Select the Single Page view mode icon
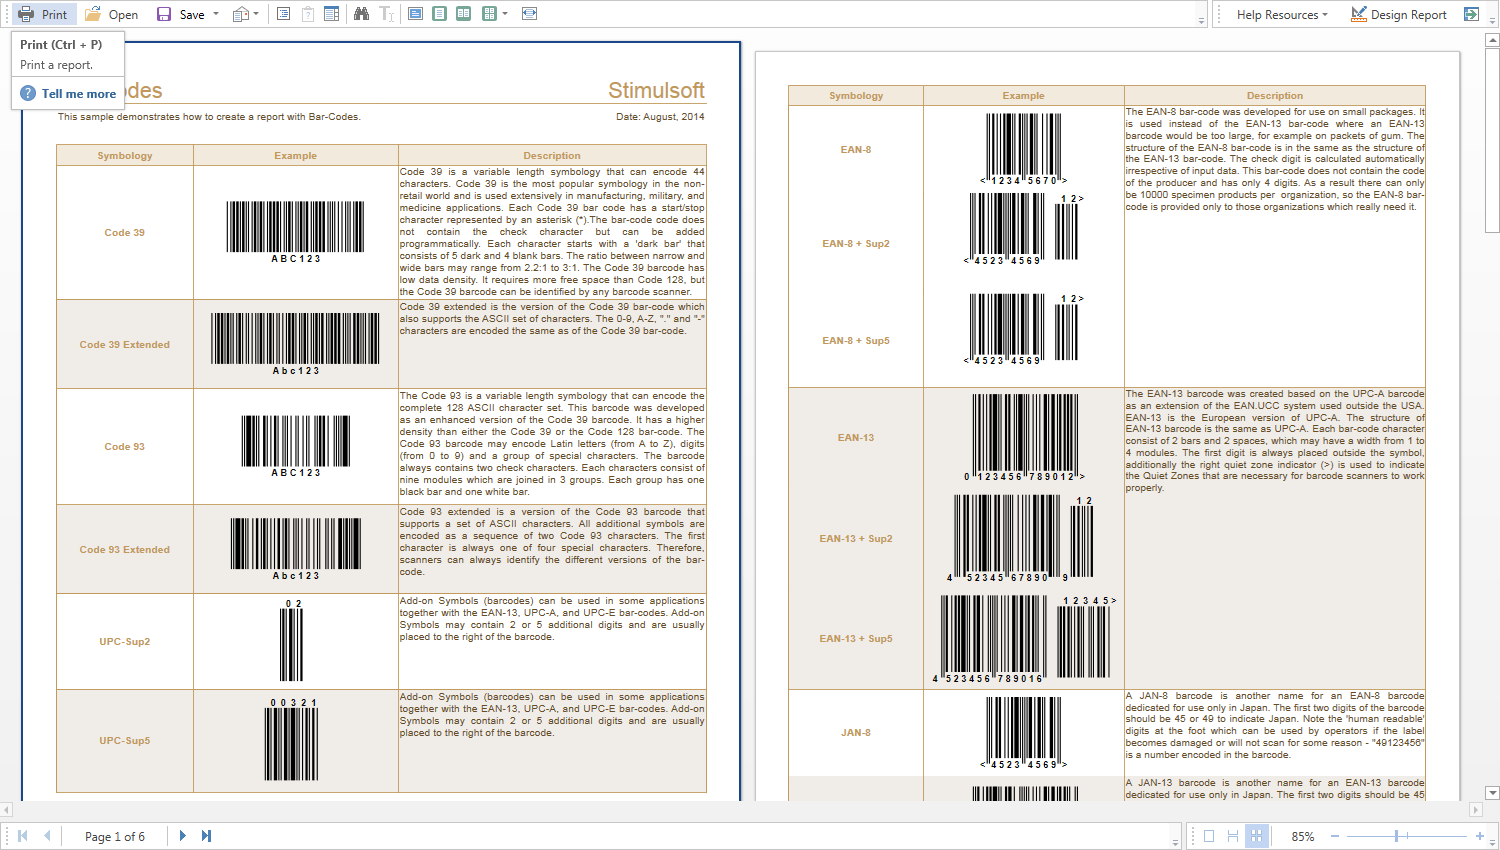 [x=415, y=14]
